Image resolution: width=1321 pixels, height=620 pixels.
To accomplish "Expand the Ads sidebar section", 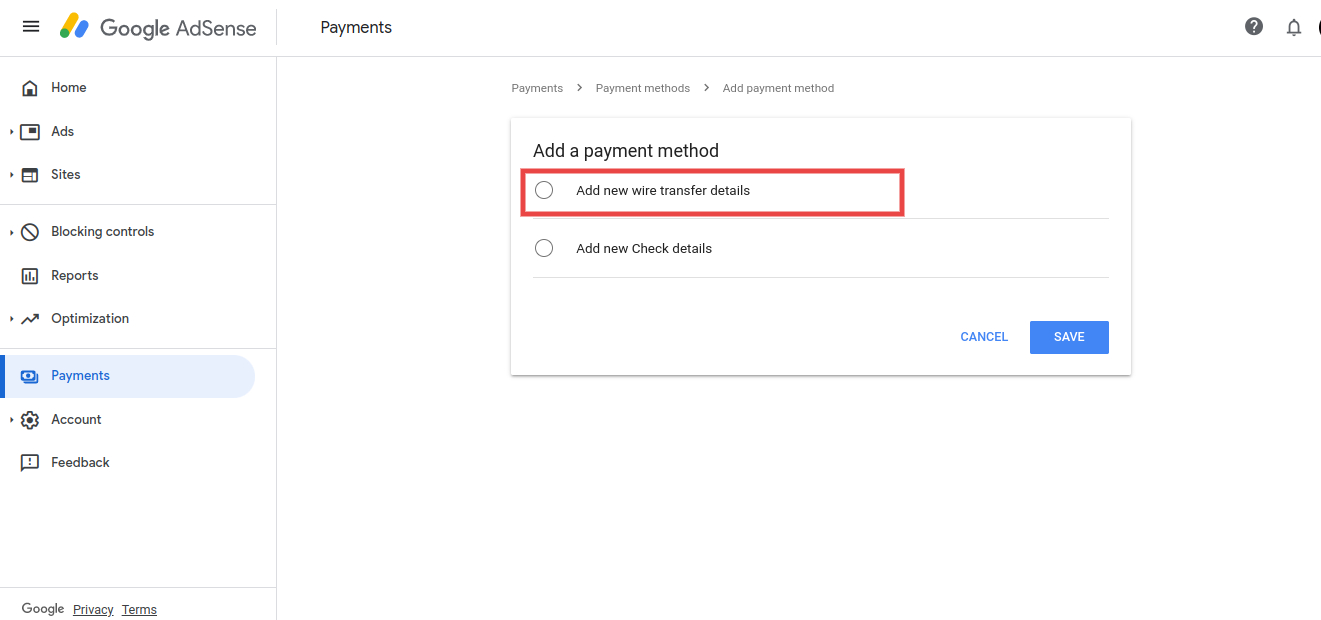I will point(11,132).
